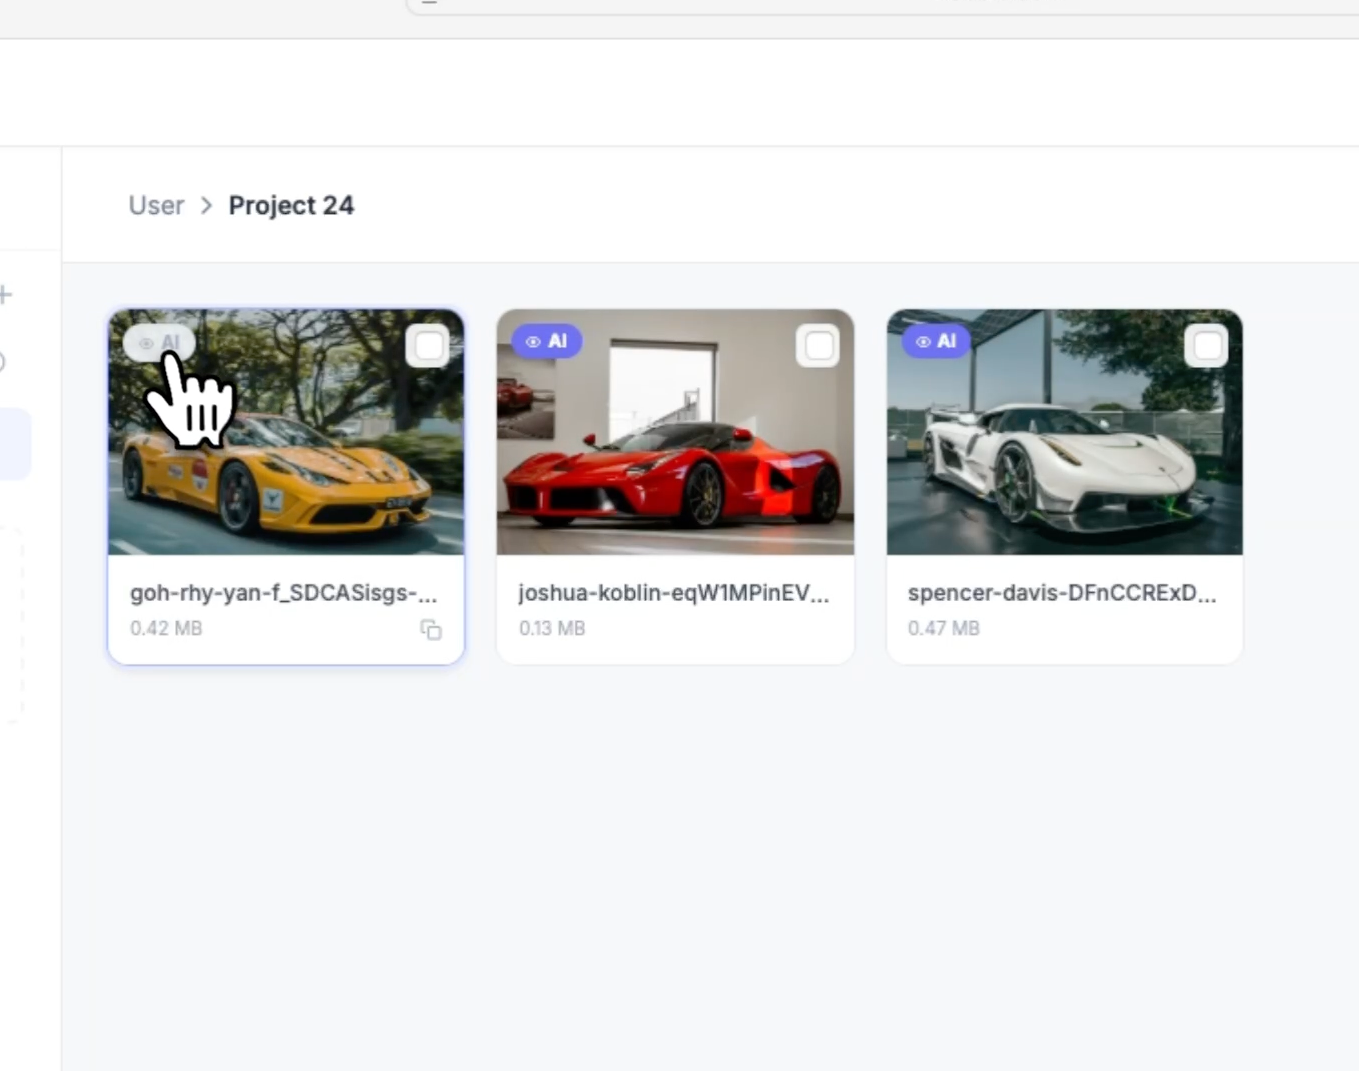Click the duplicate icon on goh-rhy-yan card
The width and height of the screenshot is (1359, 1071).
click(430, 631)
